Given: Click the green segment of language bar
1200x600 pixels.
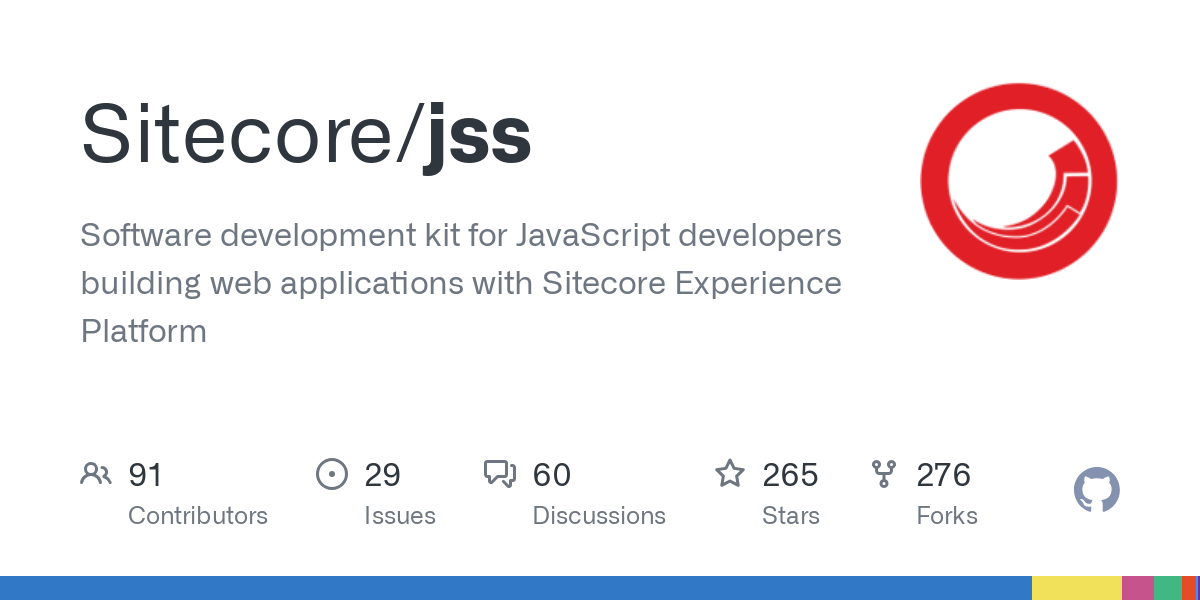Looking at the screenshot, I should (1167, 588).
